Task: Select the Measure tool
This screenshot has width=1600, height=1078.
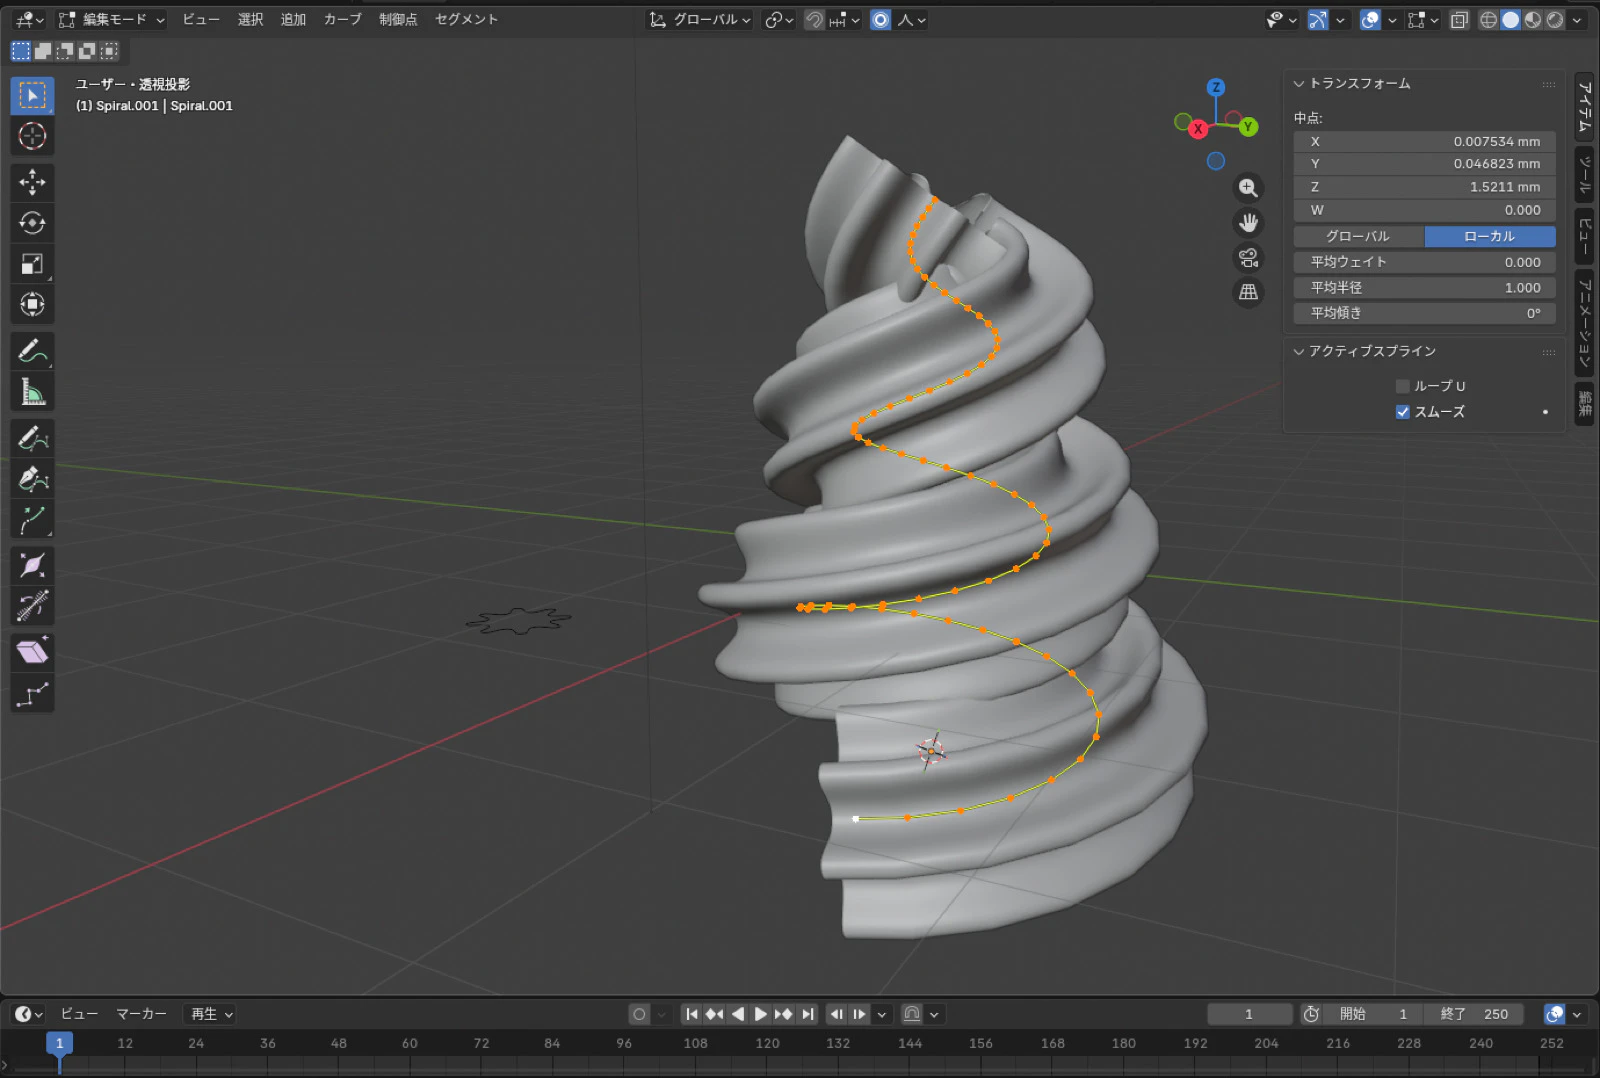Action: click(32, 392)
